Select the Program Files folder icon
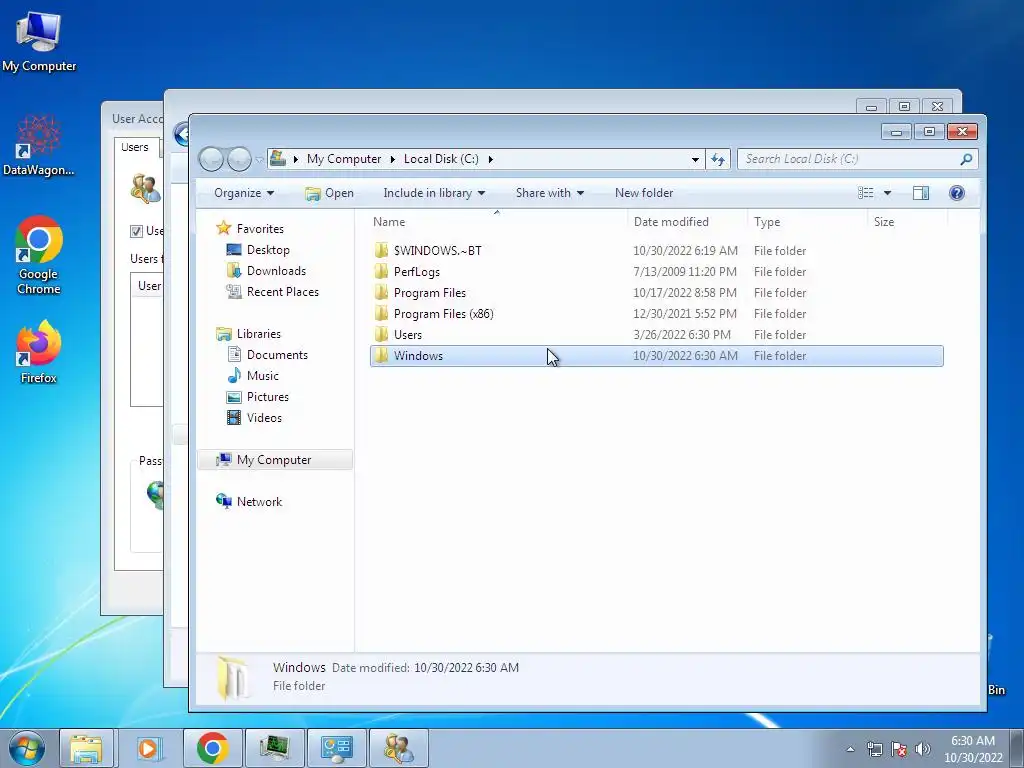 click(381, 293)
